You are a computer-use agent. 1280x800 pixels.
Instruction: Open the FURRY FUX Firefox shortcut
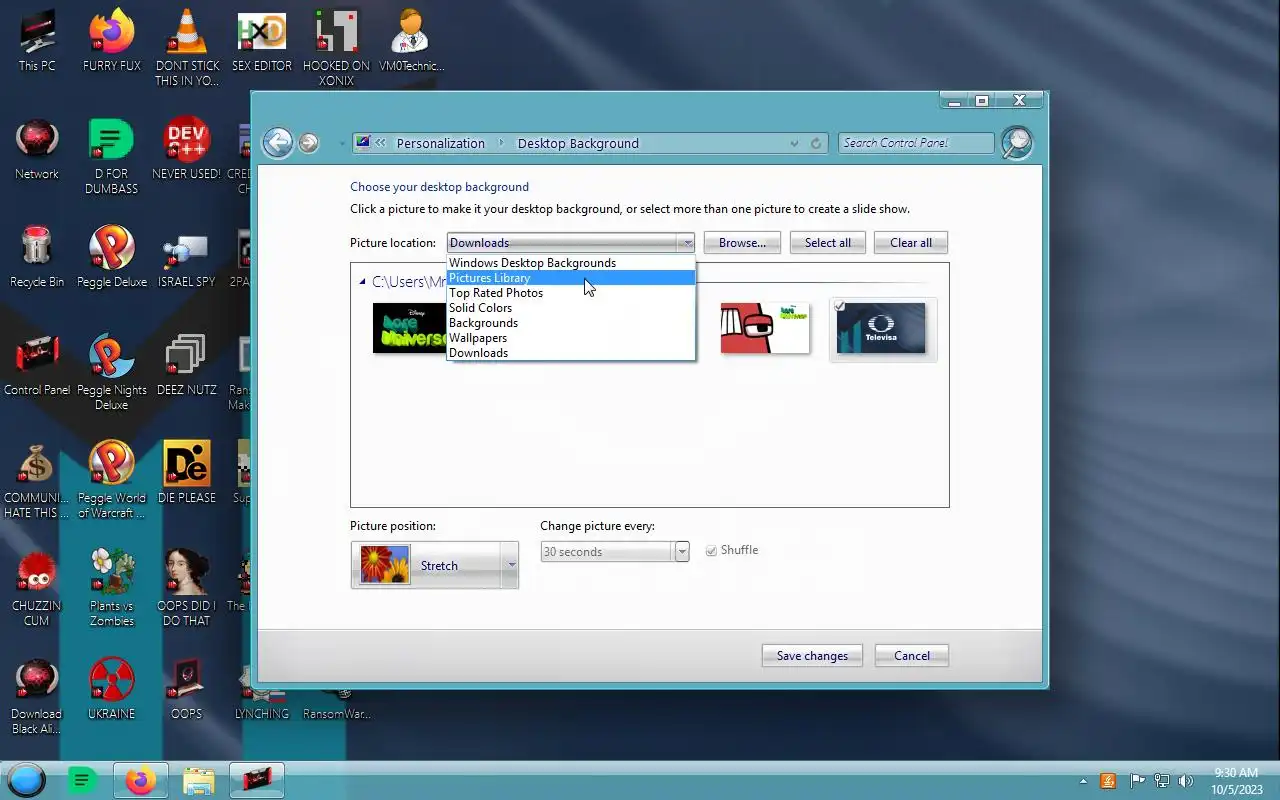coord(111,40)
